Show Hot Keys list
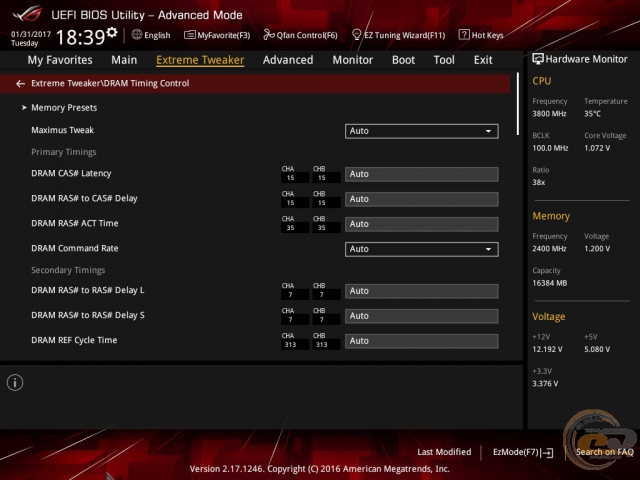 tap(487, 36)
